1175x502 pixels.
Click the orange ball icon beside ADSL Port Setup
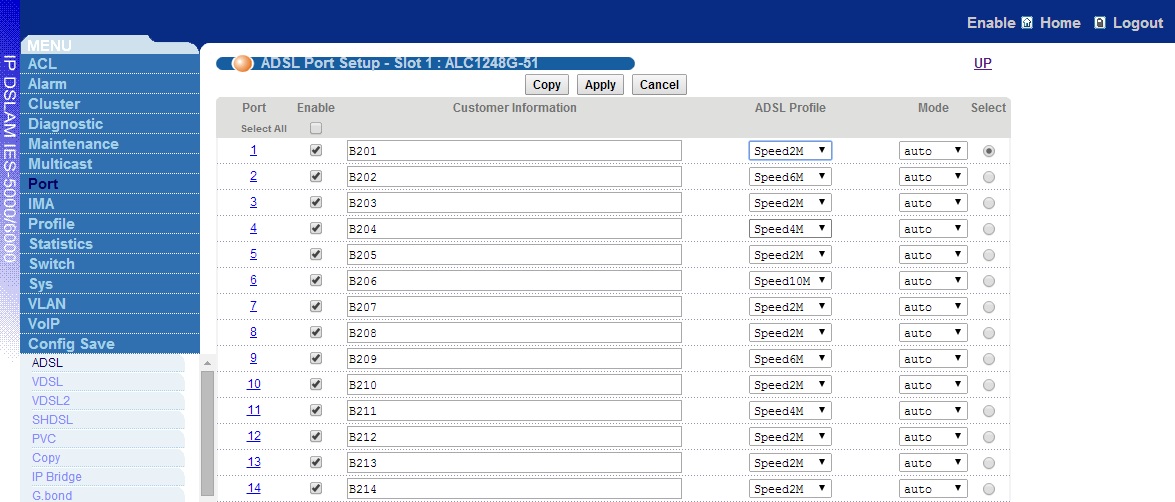242,64
